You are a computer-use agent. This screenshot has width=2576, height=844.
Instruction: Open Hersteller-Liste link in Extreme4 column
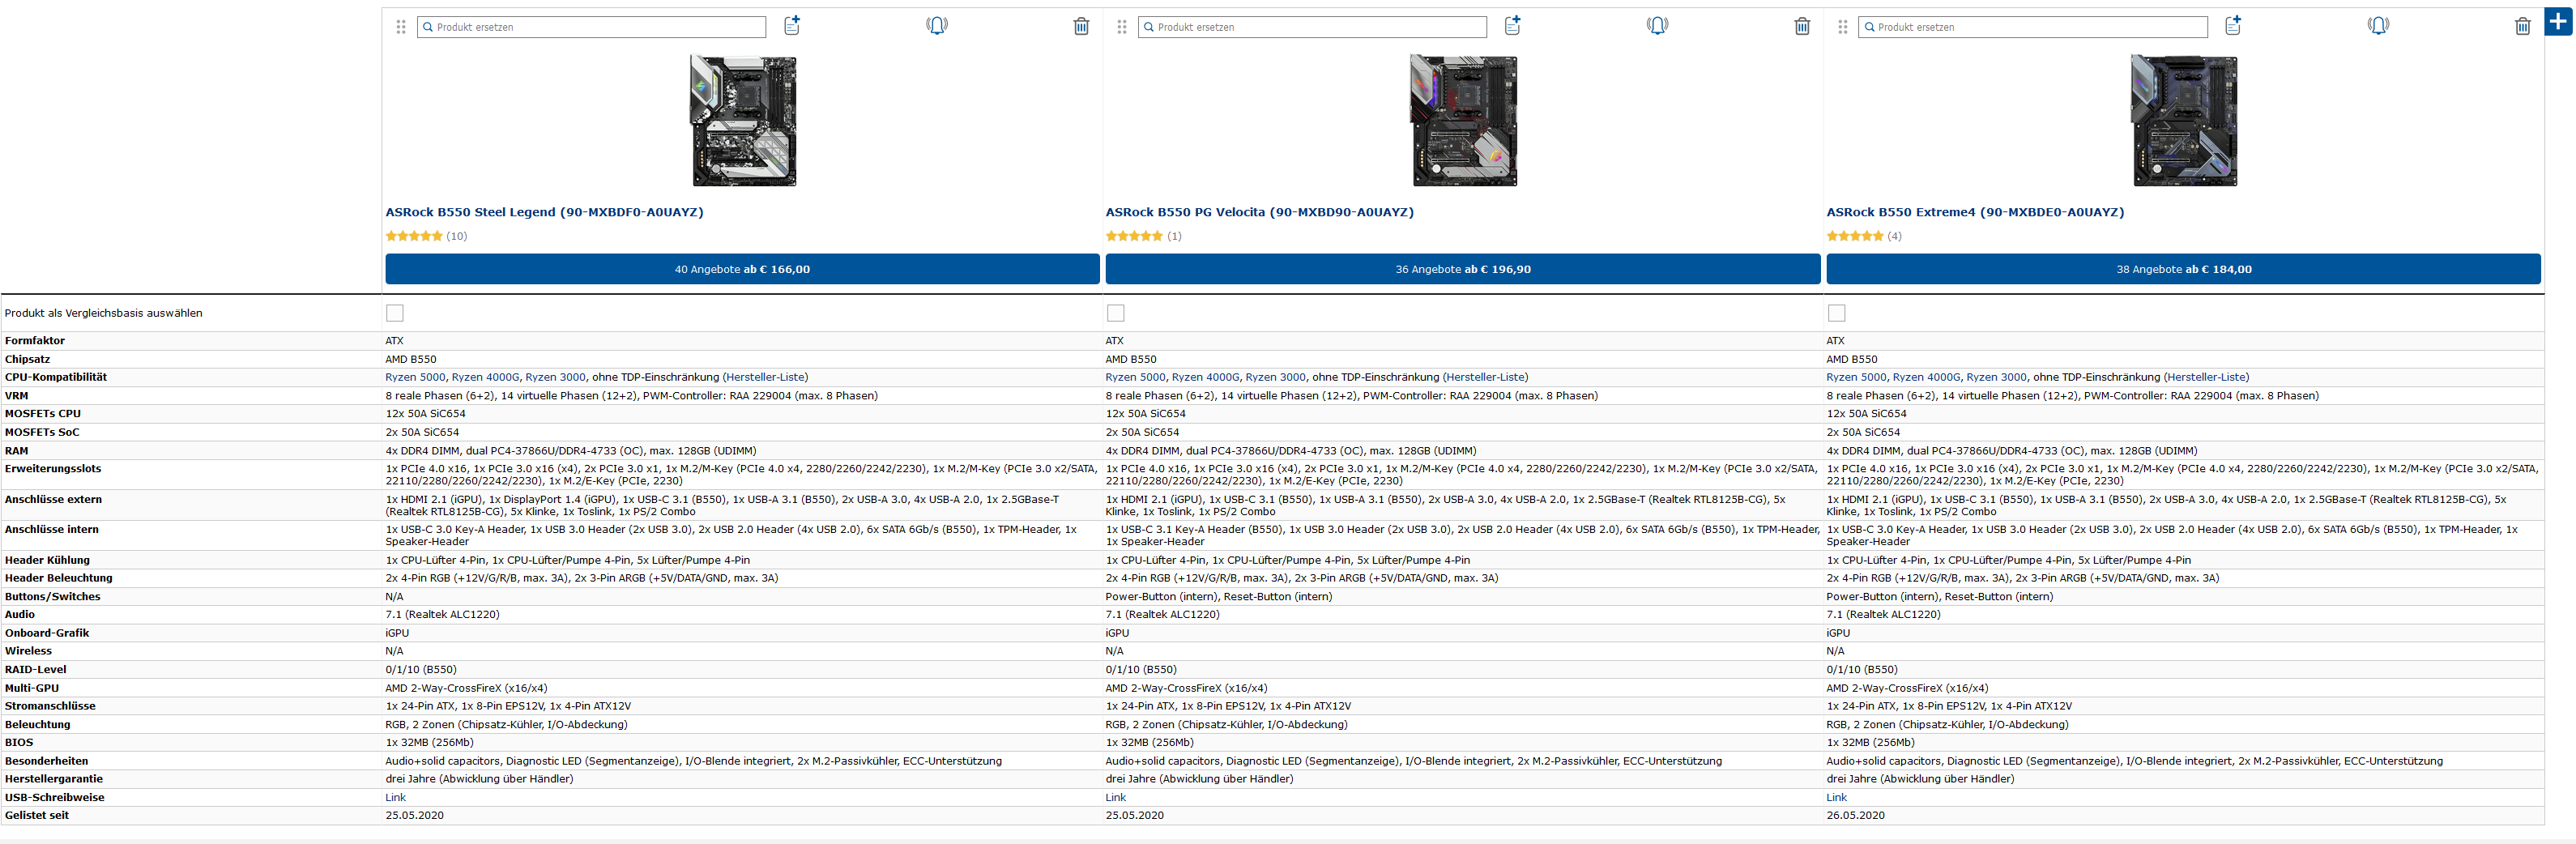[2206, 377]
